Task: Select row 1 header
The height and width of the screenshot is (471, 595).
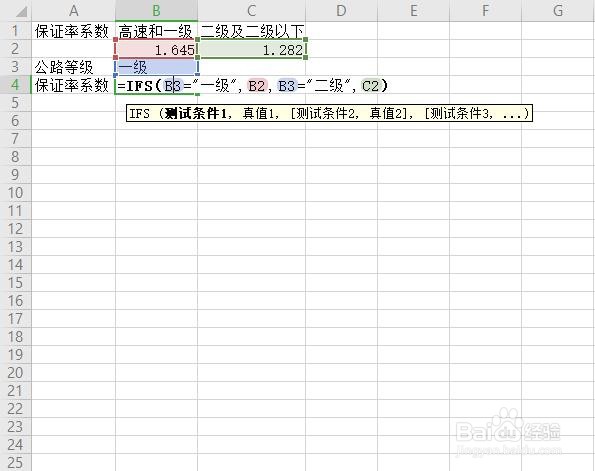Action: point(16,31)
